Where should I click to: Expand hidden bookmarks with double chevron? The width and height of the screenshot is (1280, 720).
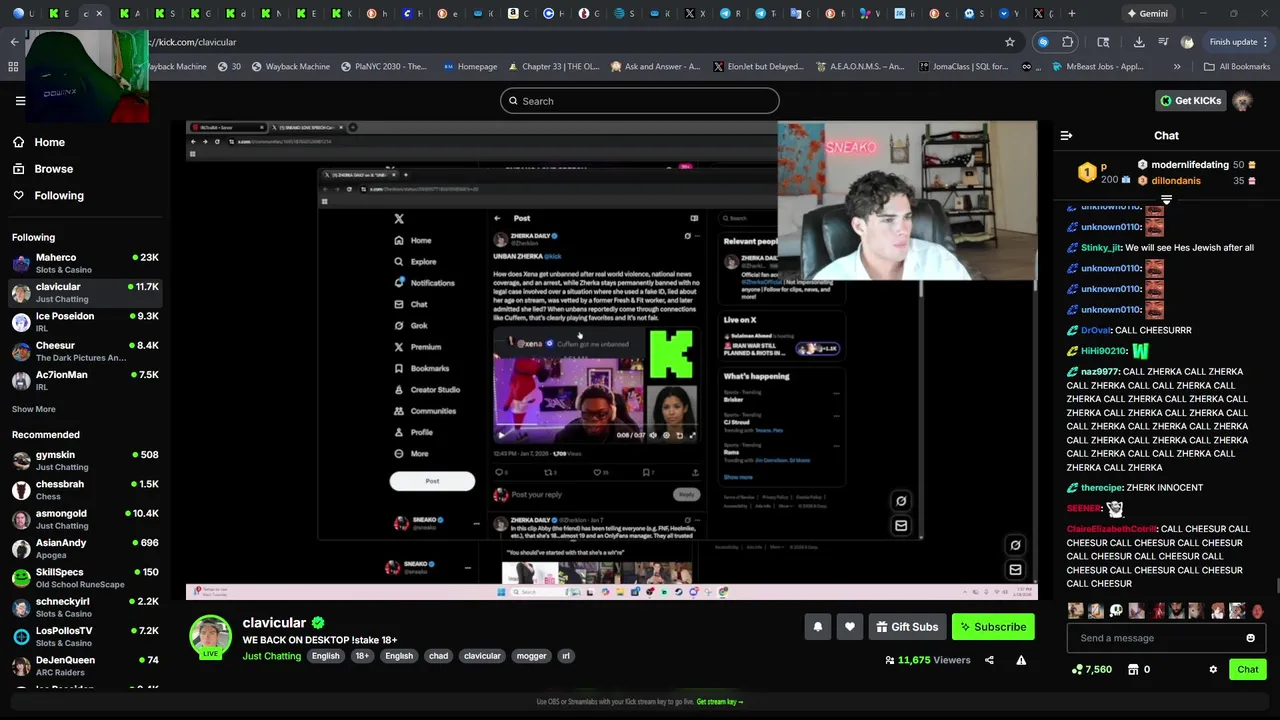(1177, 67)
